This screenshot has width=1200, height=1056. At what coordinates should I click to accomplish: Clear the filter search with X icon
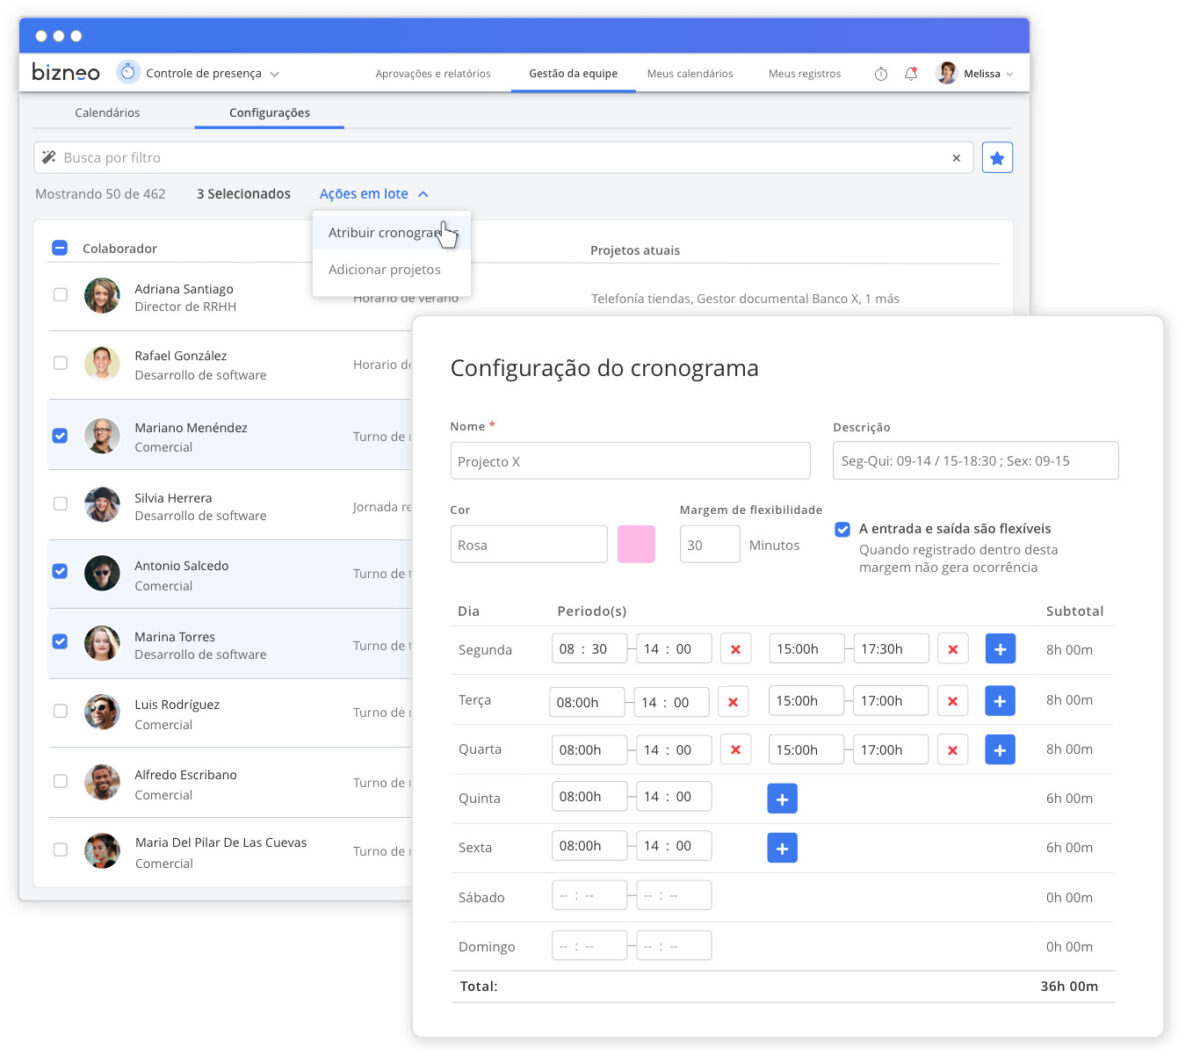pos(956,158)
